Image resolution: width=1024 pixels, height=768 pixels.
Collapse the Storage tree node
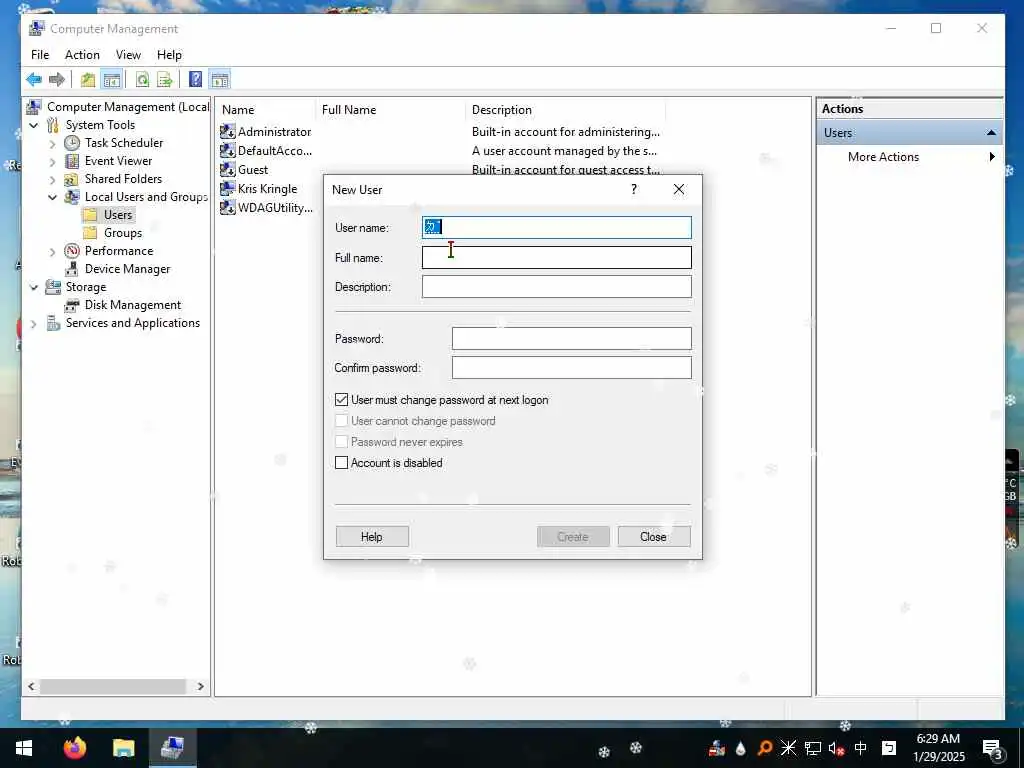34,287
